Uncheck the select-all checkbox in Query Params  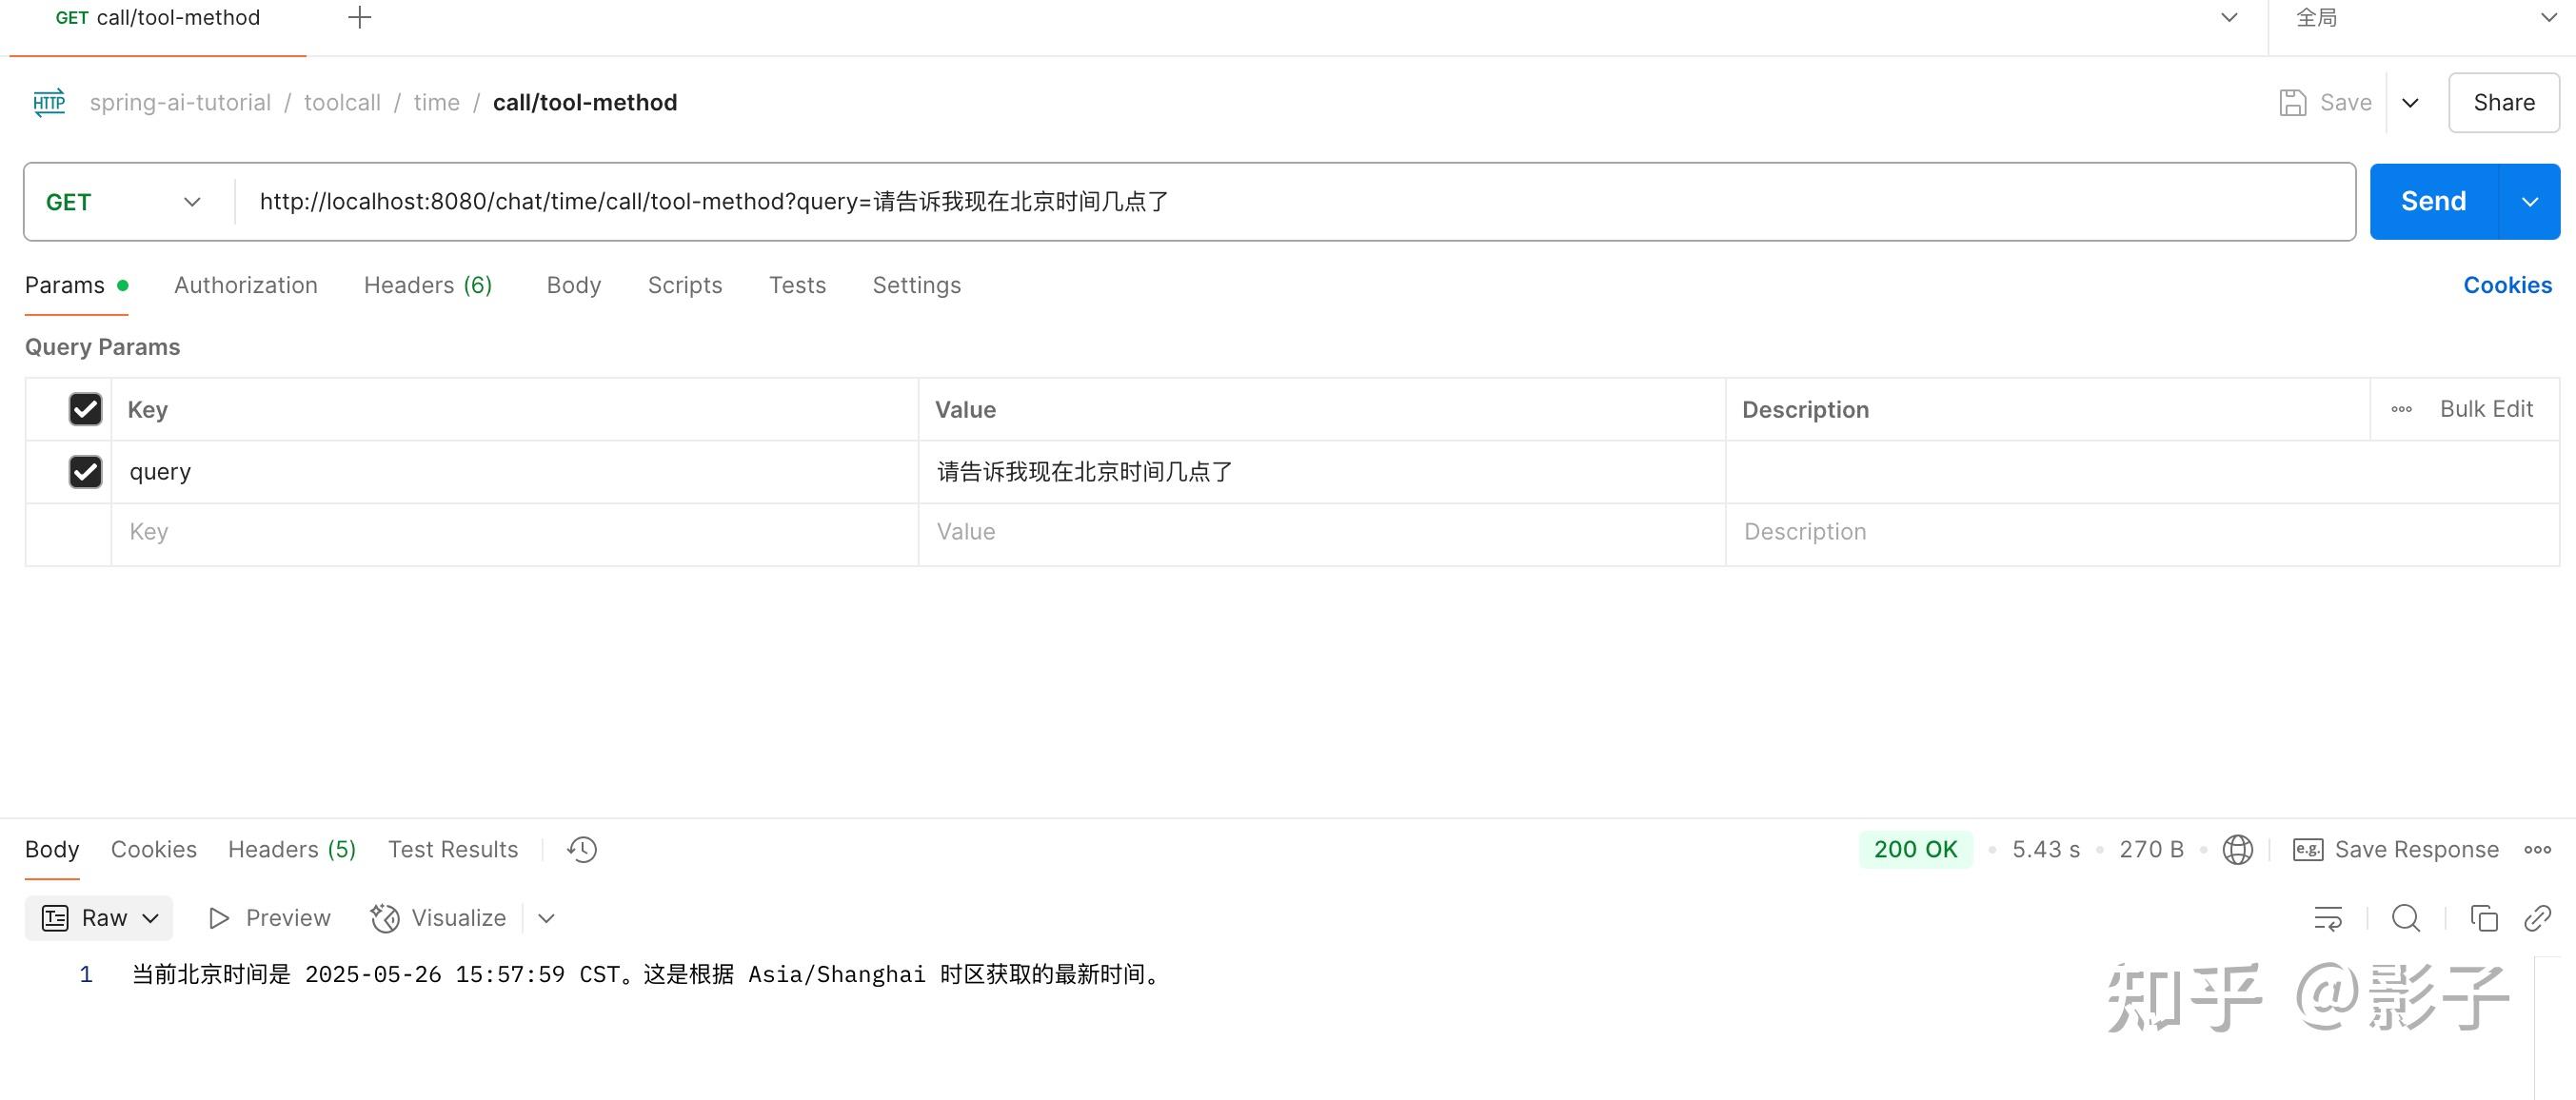point(85,409)
